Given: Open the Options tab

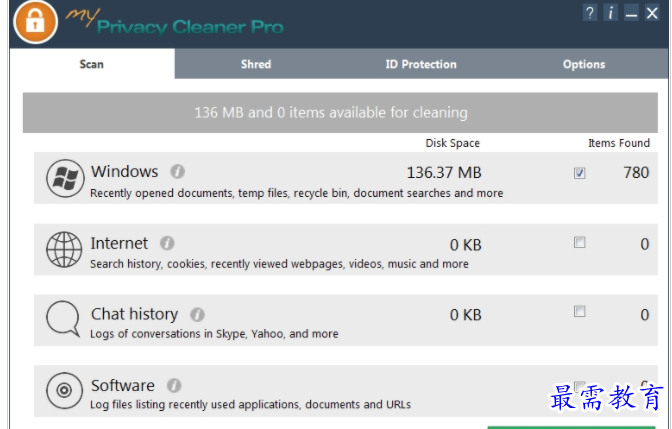Looking at the screenshot, I should click(584, 64).
